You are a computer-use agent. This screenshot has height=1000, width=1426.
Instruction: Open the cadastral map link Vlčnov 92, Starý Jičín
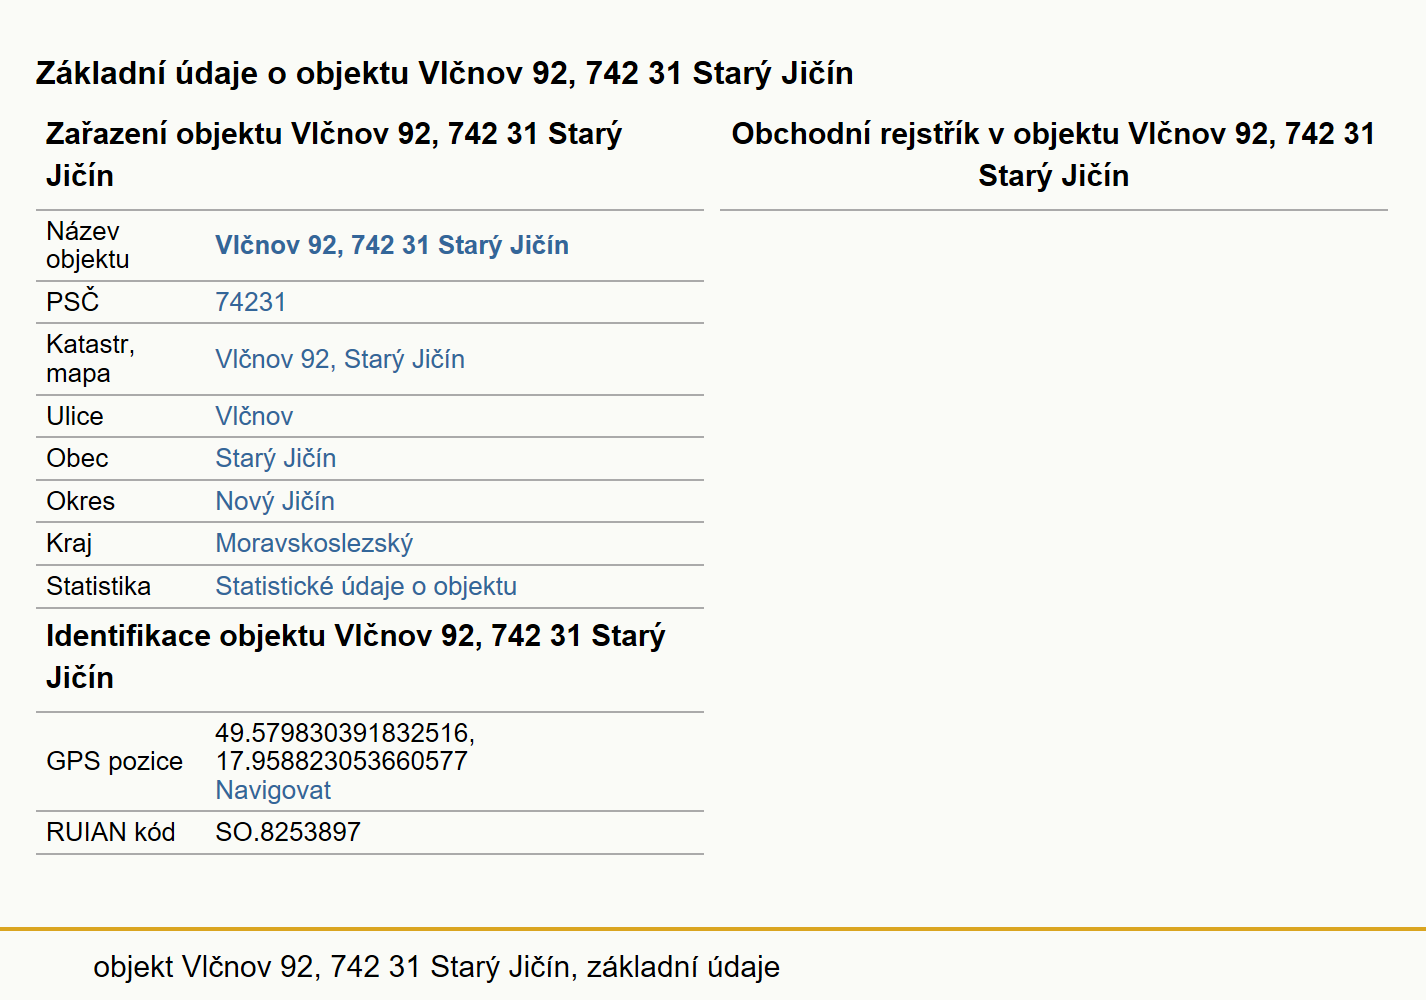340,359
